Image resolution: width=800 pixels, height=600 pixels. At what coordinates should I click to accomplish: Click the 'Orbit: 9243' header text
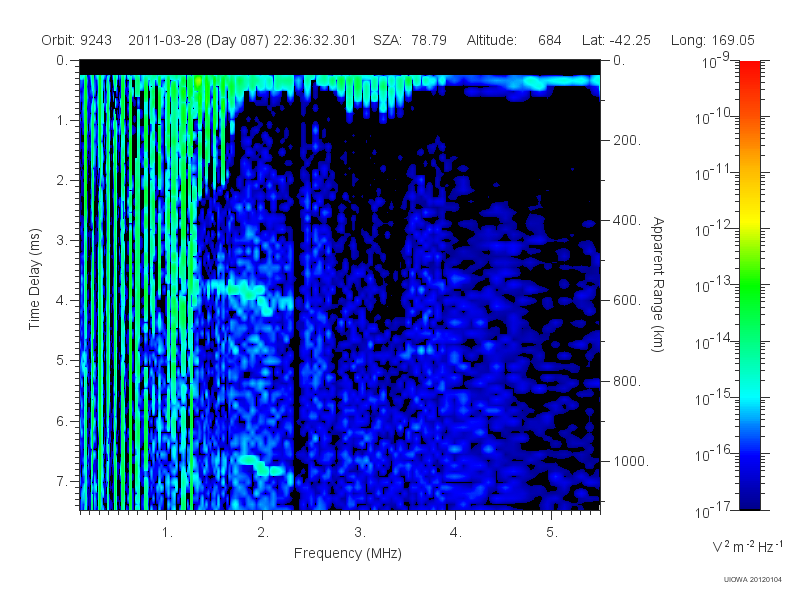(x=77, y=40)
